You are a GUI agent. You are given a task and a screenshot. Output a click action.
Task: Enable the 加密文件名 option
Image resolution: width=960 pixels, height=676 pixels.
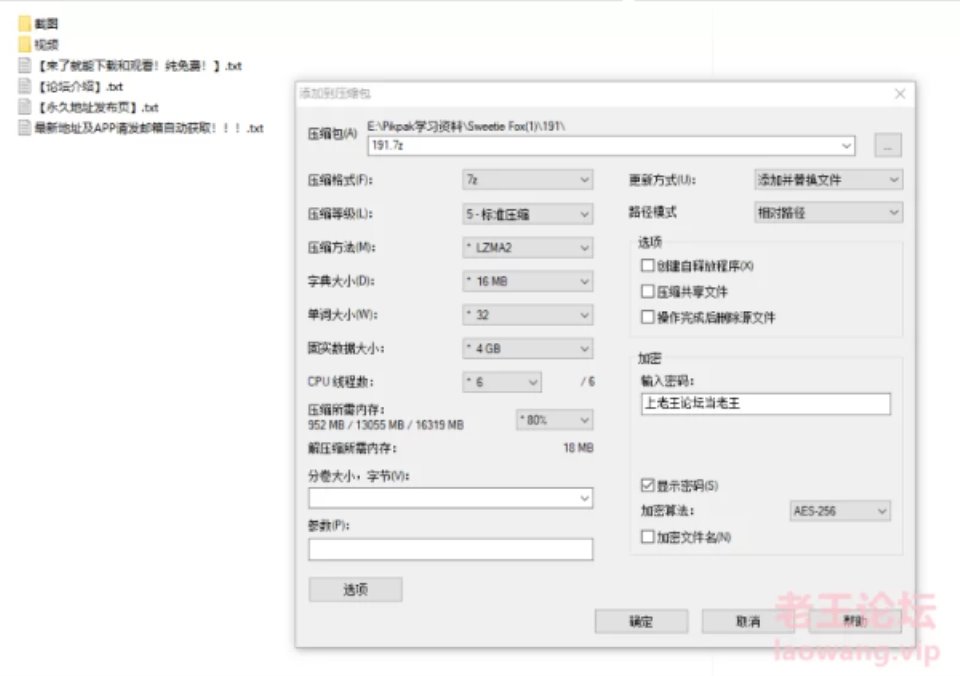coord(647,536)
